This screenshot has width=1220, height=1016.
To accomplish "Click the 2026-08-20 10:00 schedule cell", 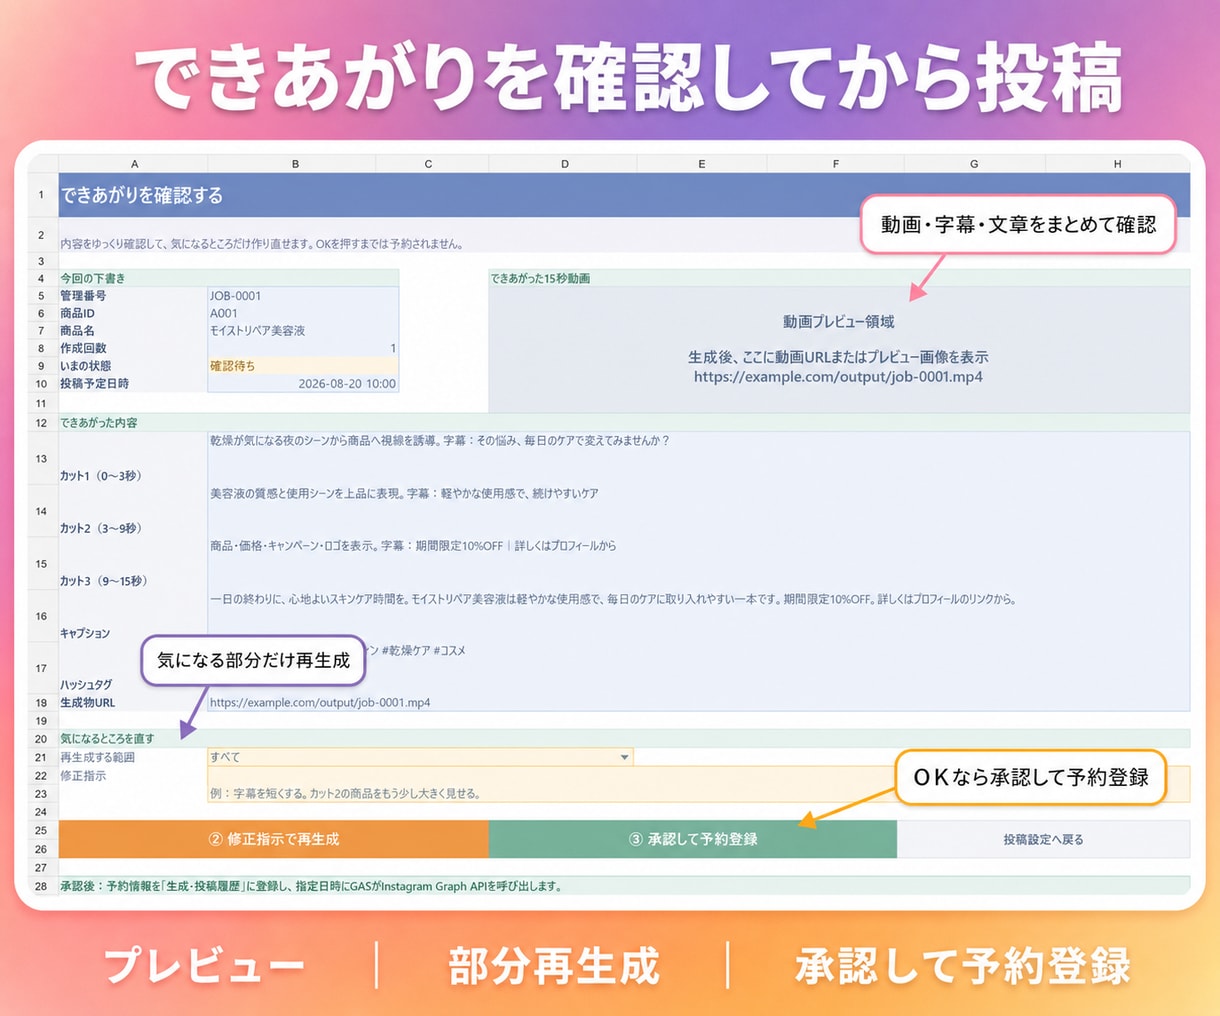I will coord(303,384).
